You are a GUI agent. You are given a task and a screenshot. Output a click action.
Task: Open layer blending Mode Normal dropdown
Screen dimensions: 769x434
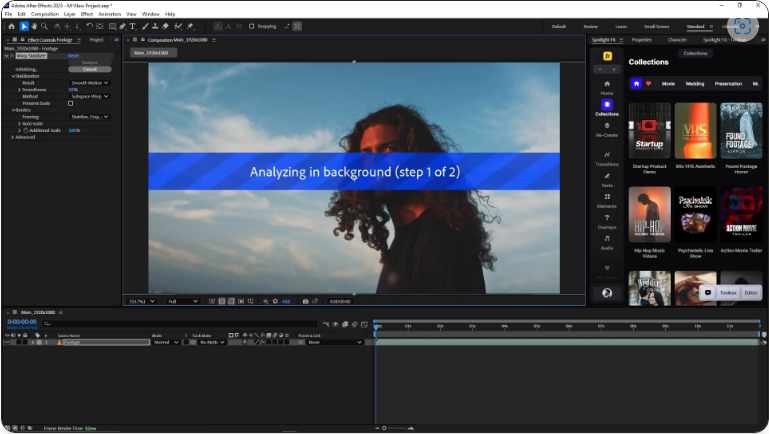(166, 342)
